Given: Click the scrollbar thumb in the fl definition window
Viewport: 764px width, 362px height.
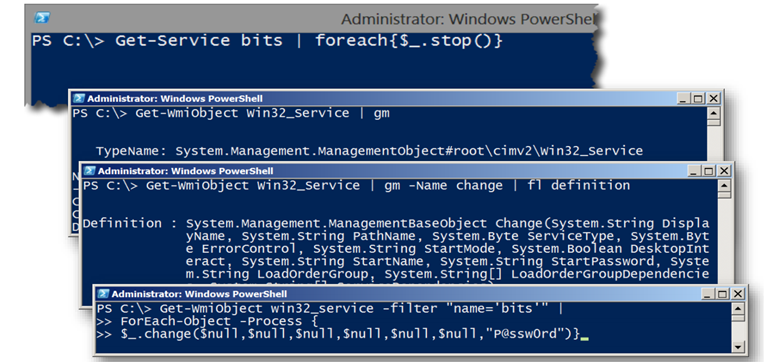Looking at the screenshot, I should tap(725, 195).
